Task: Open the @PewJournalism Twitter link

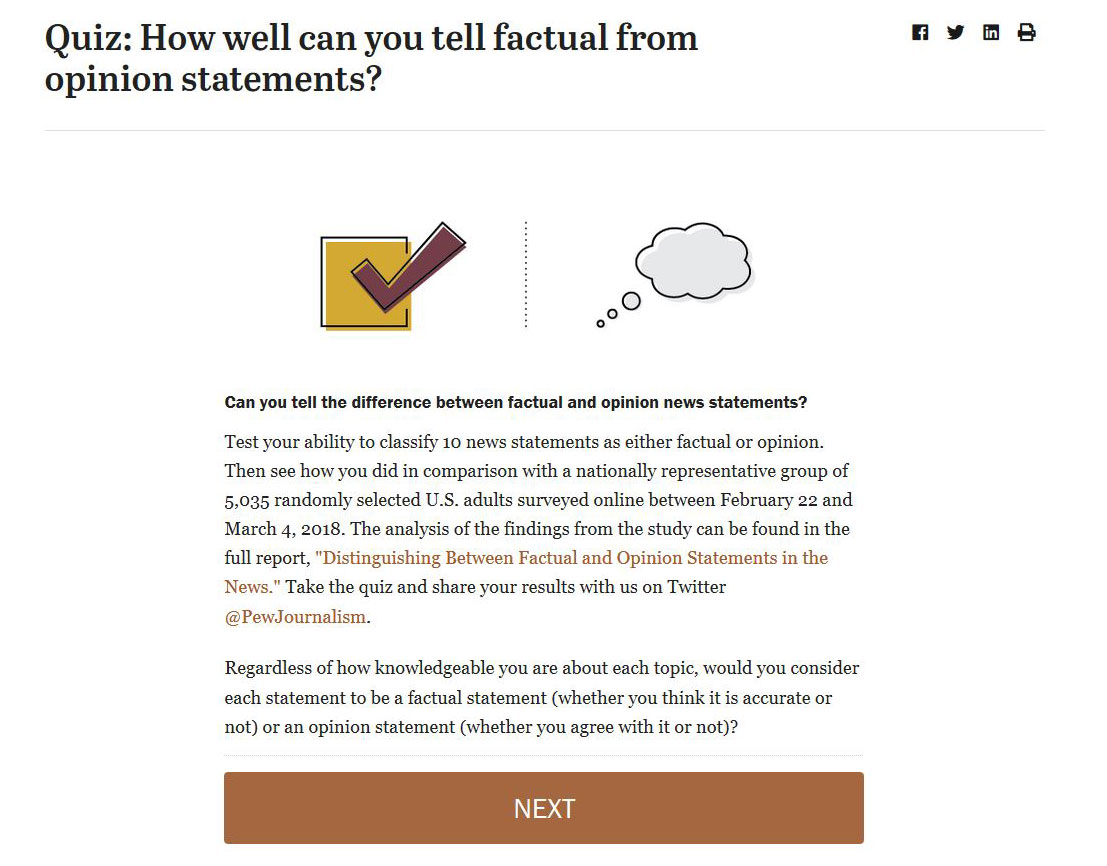Action: point(295,617)
